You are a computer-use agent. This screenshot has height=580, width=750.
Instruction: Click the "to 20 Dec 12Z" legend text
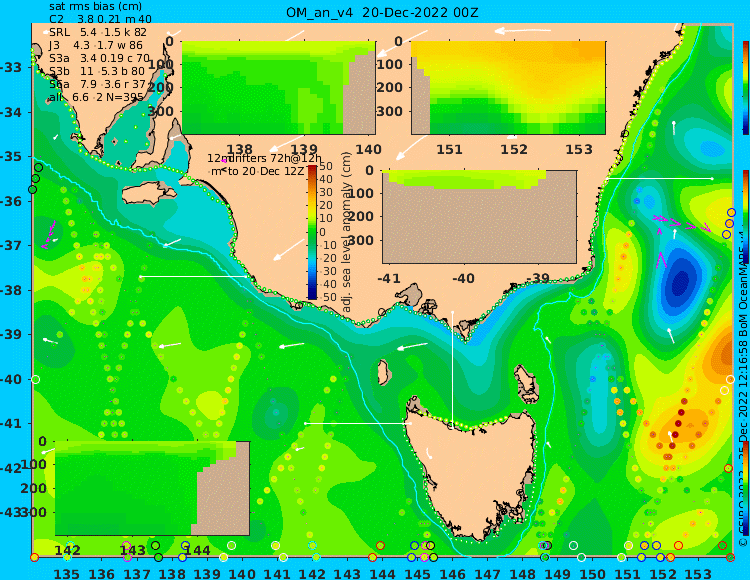click(266, 171)
